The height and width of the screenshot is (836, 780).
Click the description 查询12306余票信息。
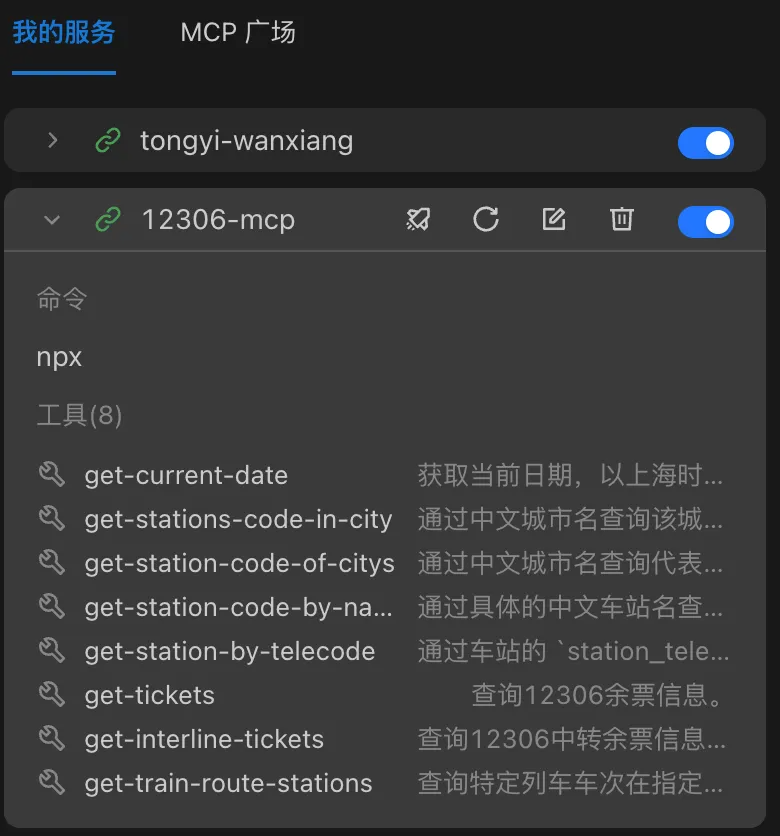pos(597,695)
